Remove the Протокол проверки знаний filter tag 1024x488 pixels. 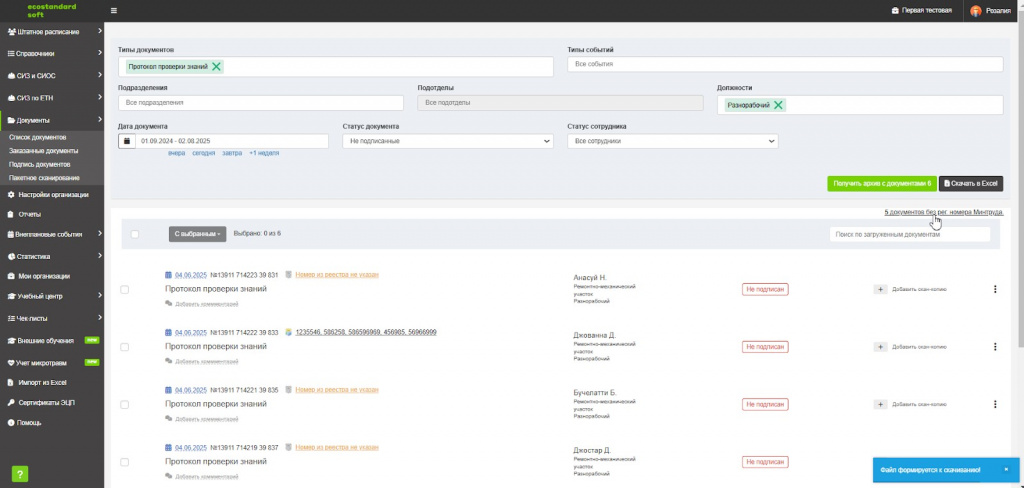[x=216, y=67]
